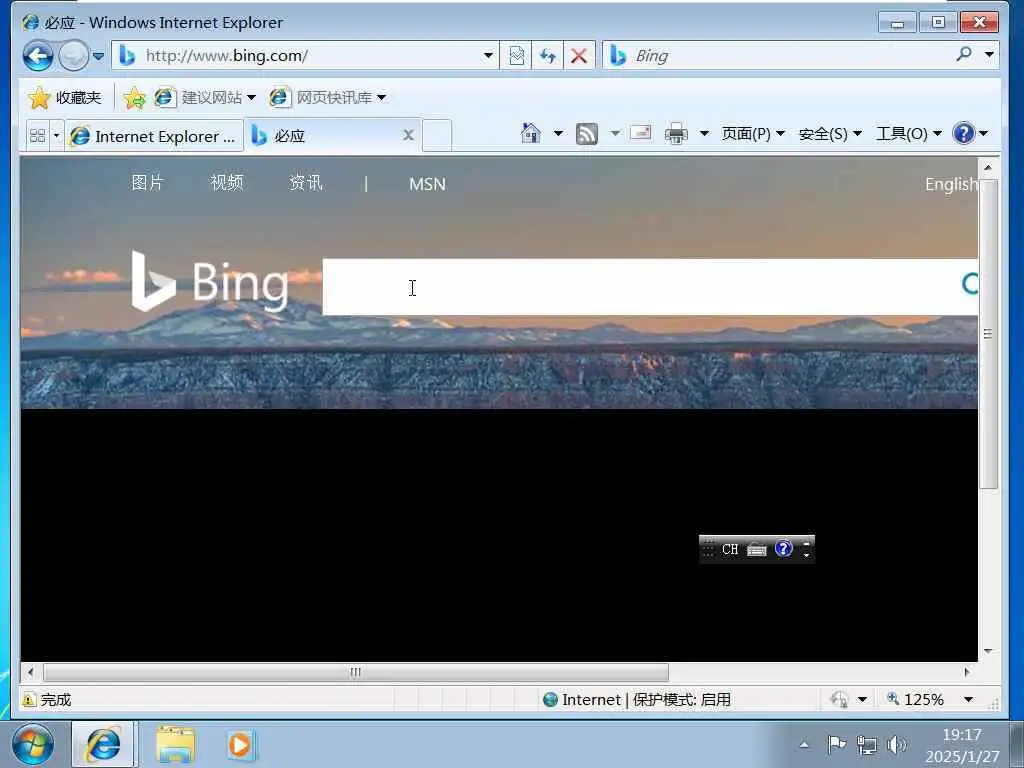The height and width of the screenshot is (768, 1024).
Task: Launch Windows Media Player from taskbar
Action: coord(240,744)
